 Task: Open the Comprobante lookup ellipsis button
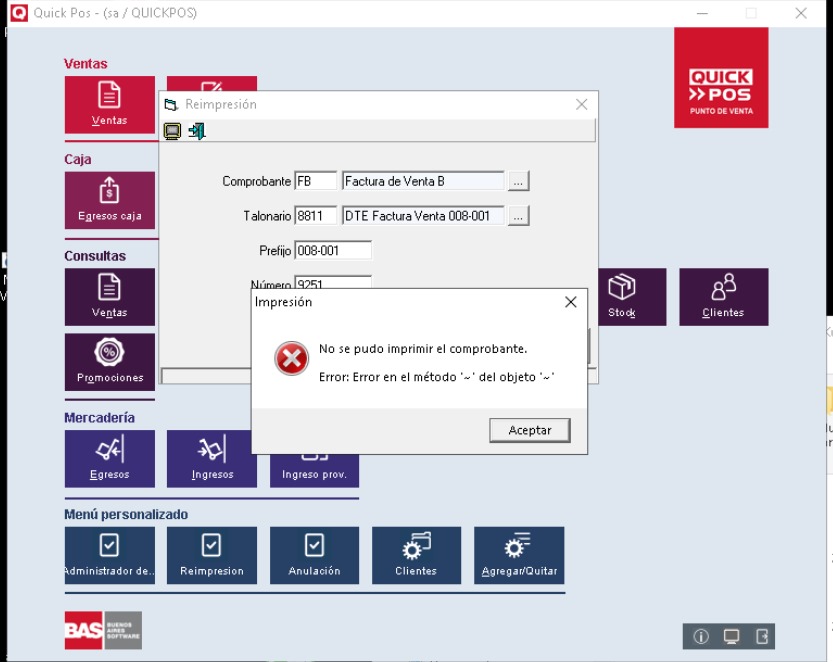pyautogui.click(x=517, y=182)
